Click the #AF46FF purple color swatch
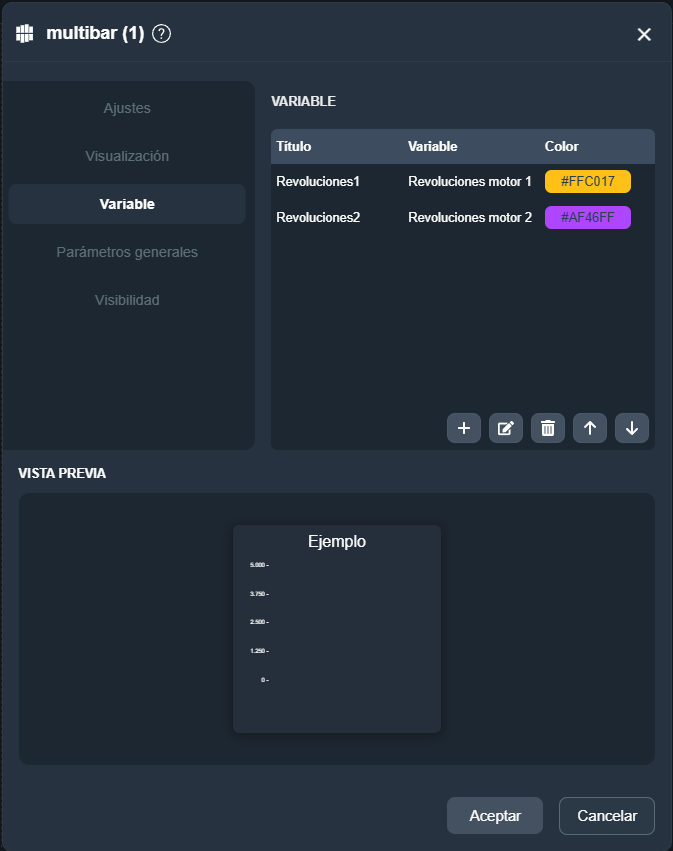 coord(587,218)
